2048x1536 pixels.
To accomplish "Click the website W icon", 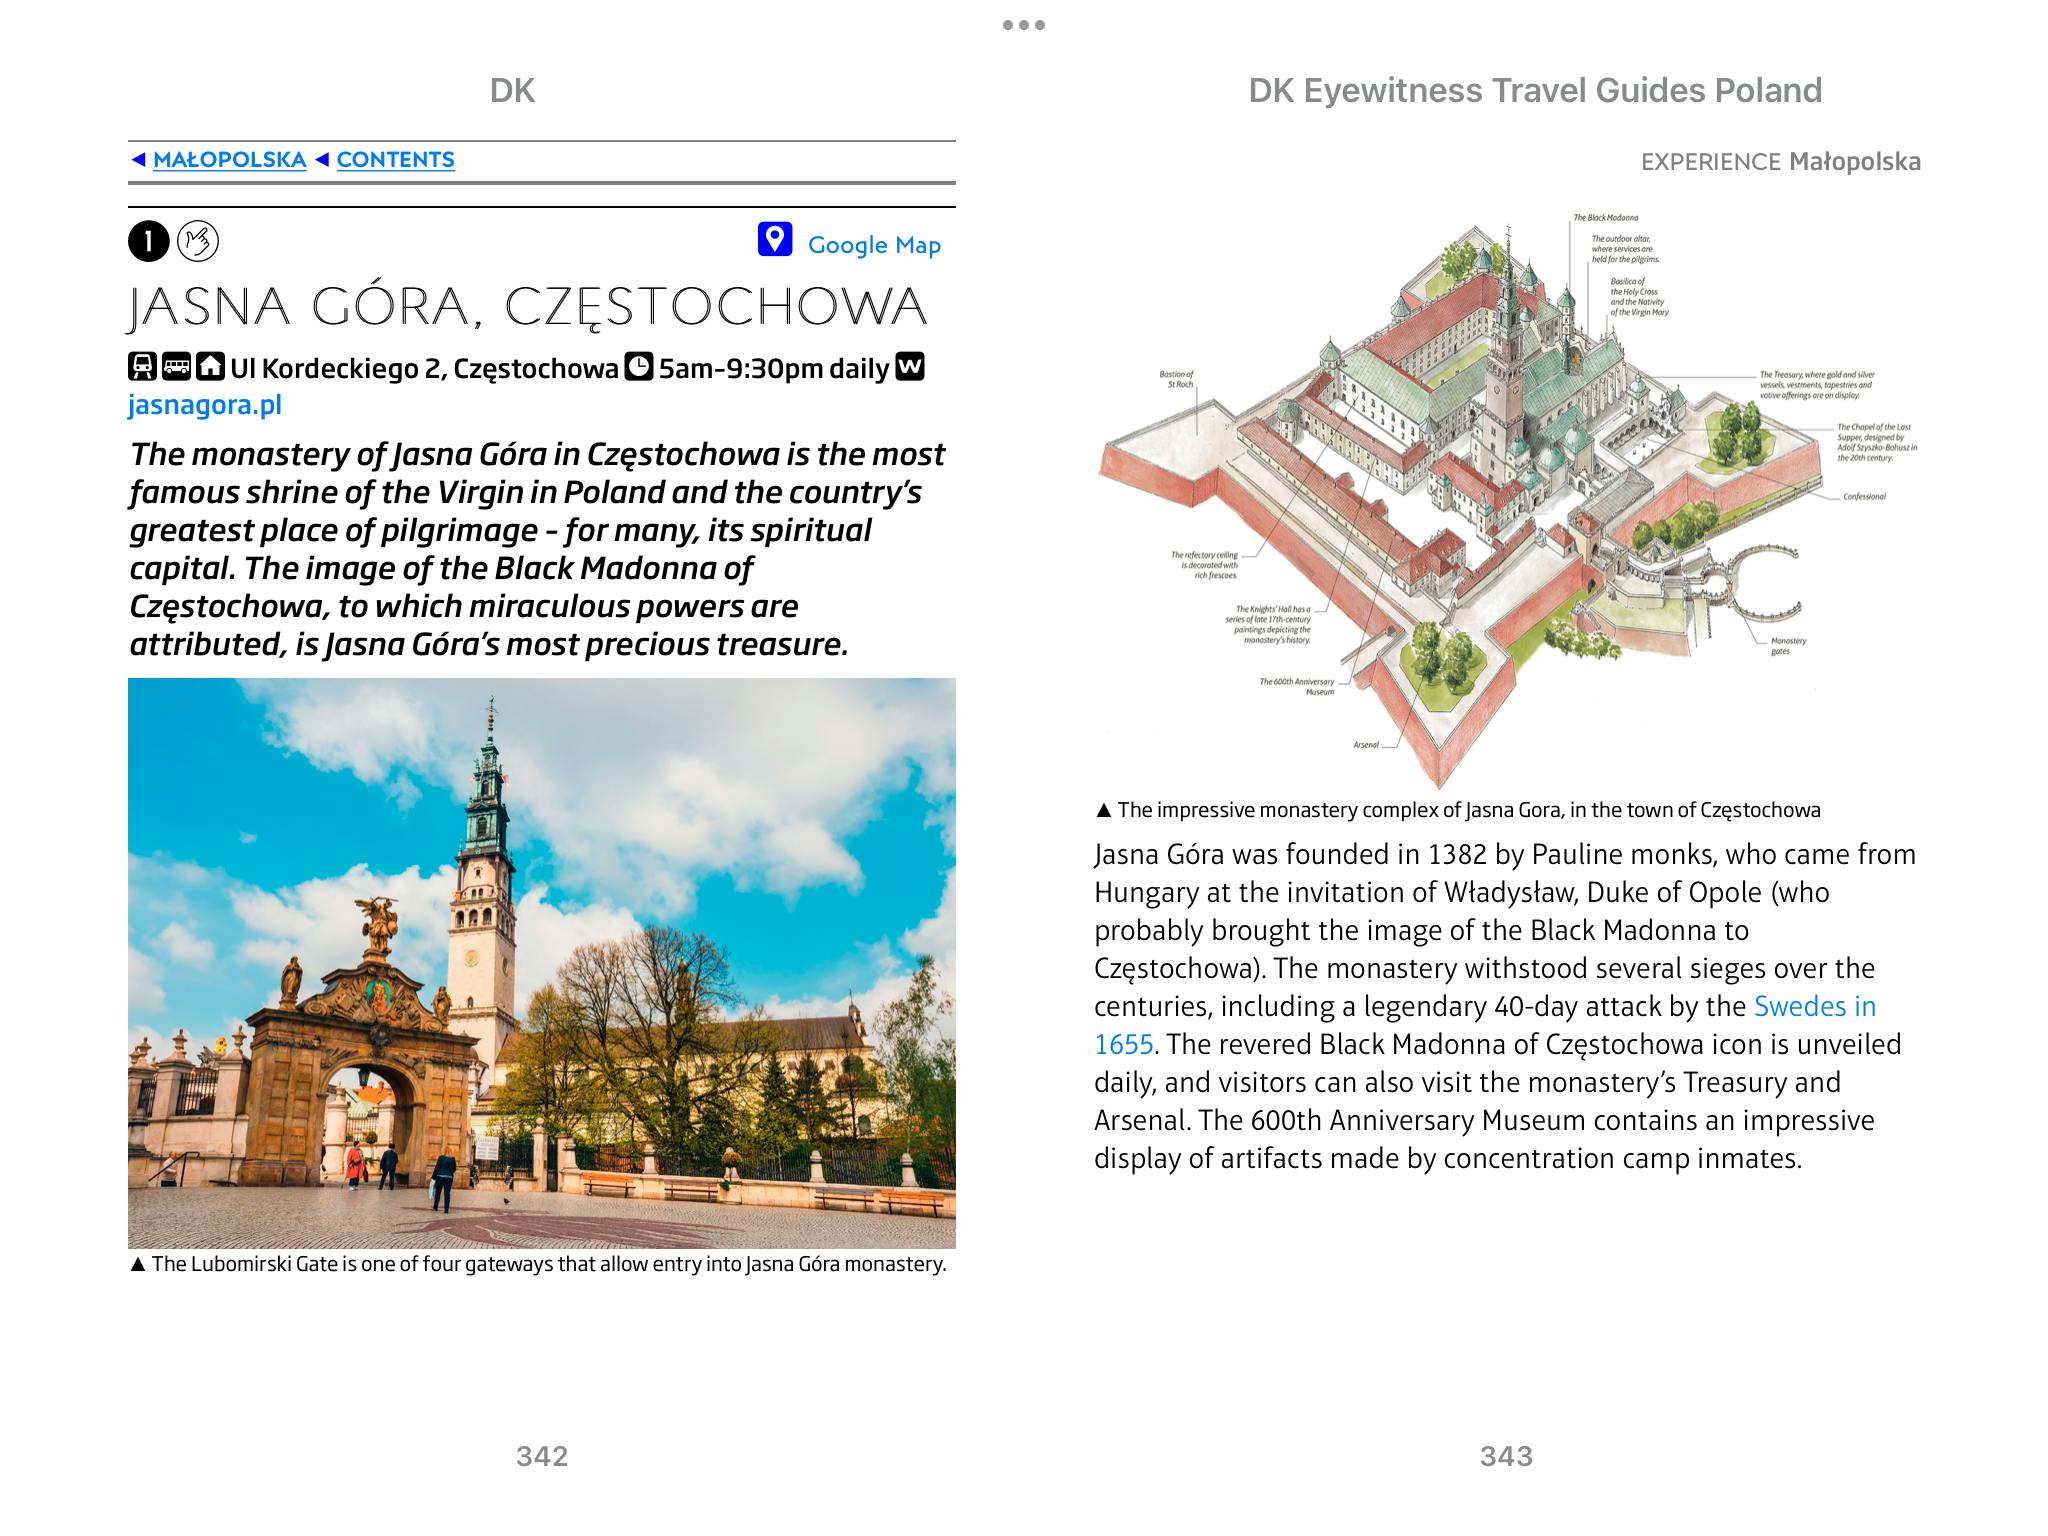I will tap(910, 366).
